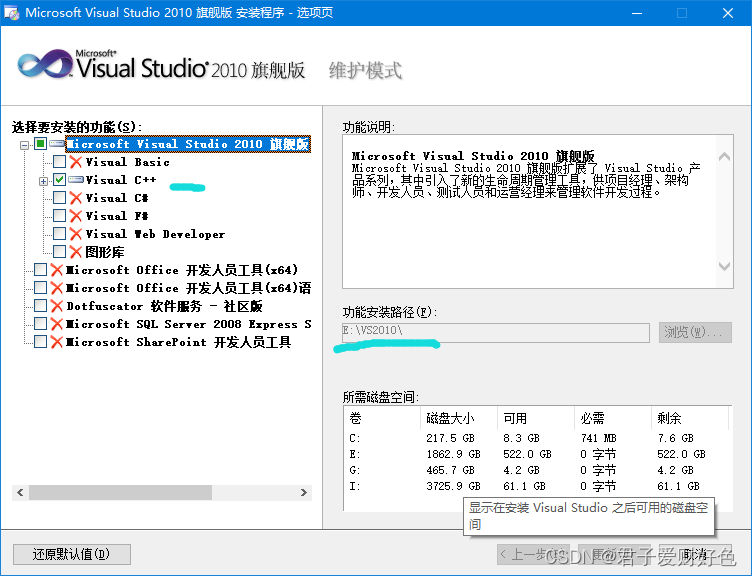
Task: Click the 必需 column header
Action: click(x=613, y=418)
